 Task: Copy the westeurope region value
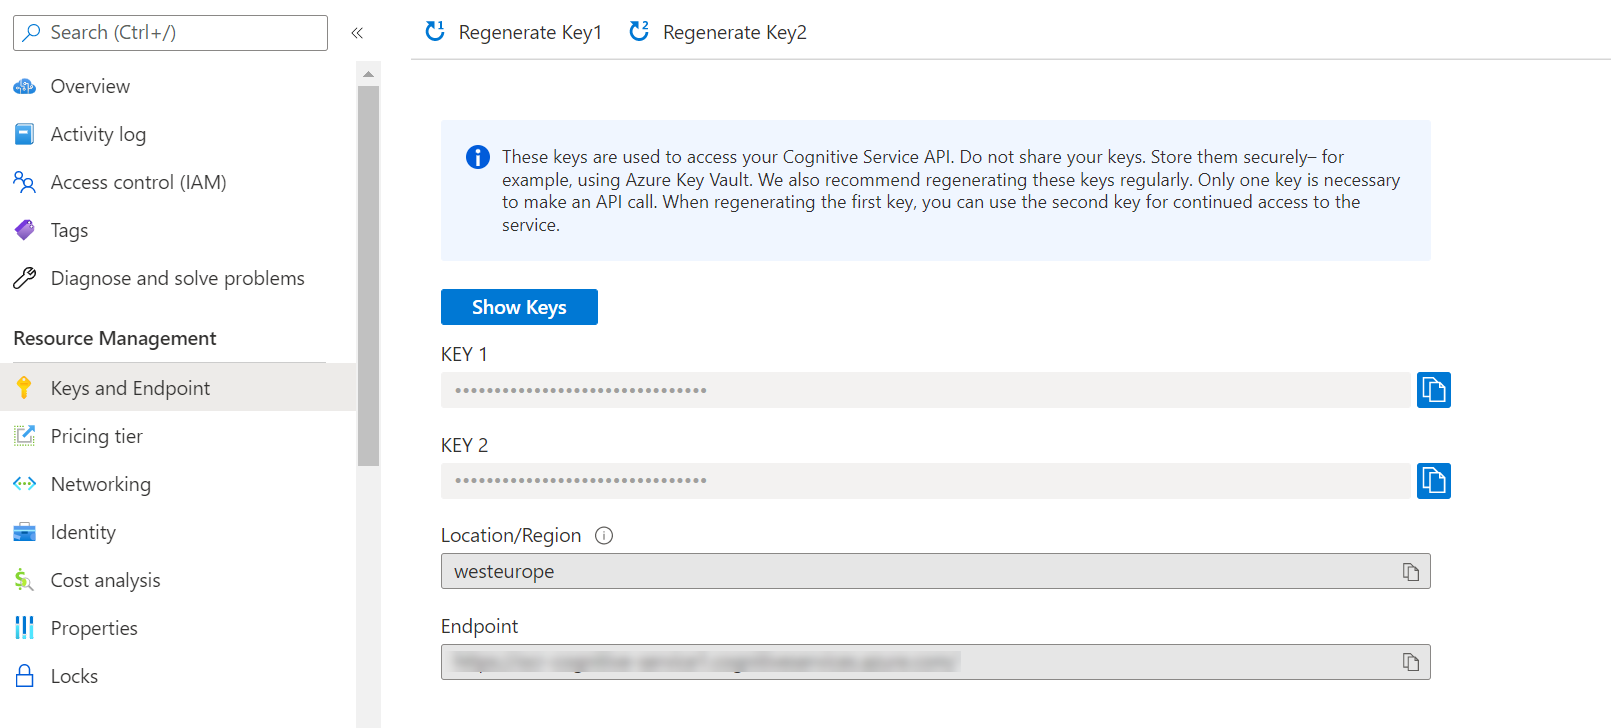click(x=1411, y=572)
